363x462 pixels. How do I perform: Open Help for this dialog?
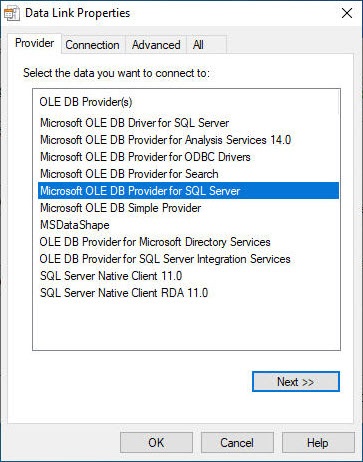(318, 443)
